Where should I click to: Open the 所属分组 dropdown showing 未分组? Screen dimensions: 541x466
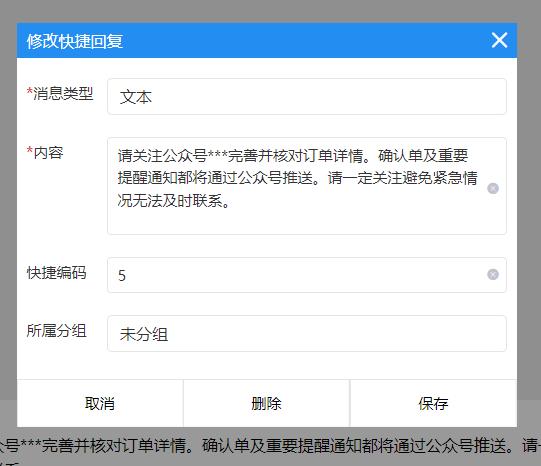point(307,334)
